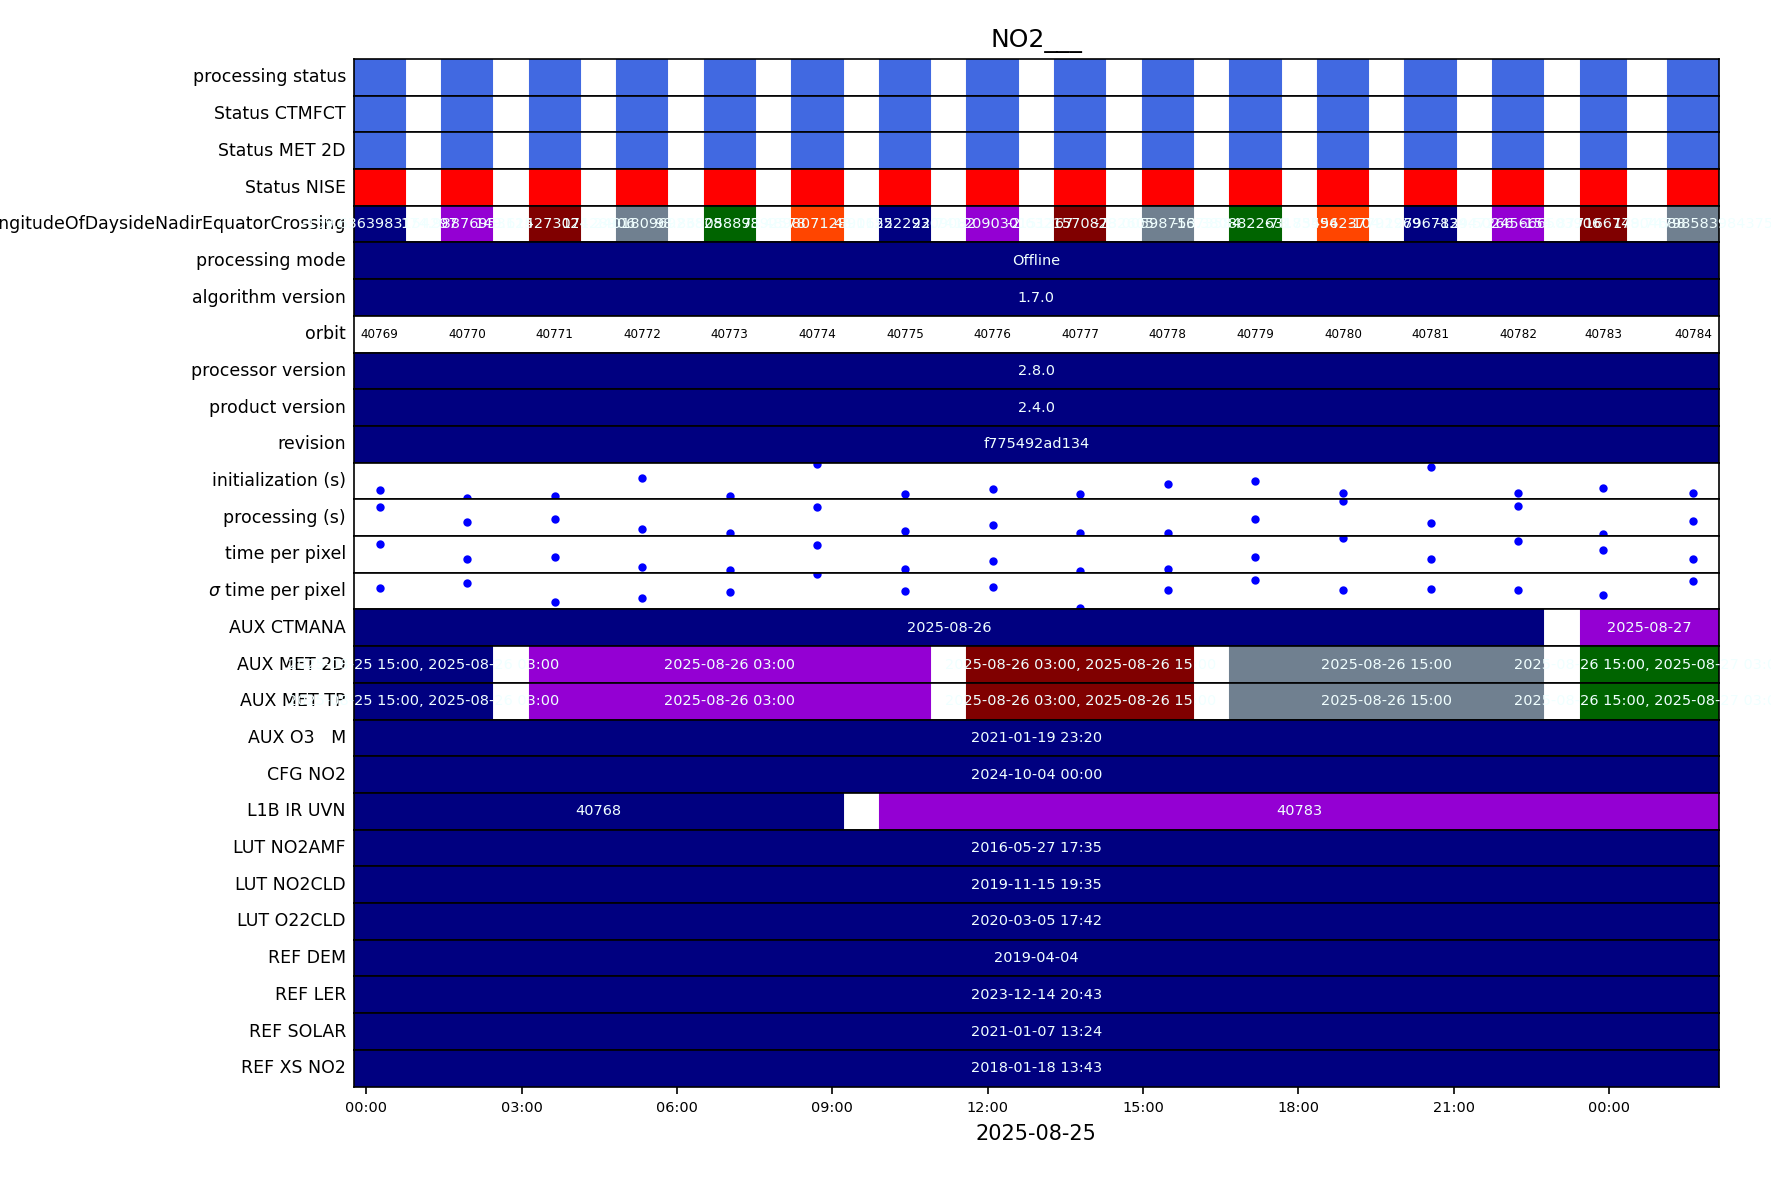Click the REF DEM row label

click(x=306, y=957)
